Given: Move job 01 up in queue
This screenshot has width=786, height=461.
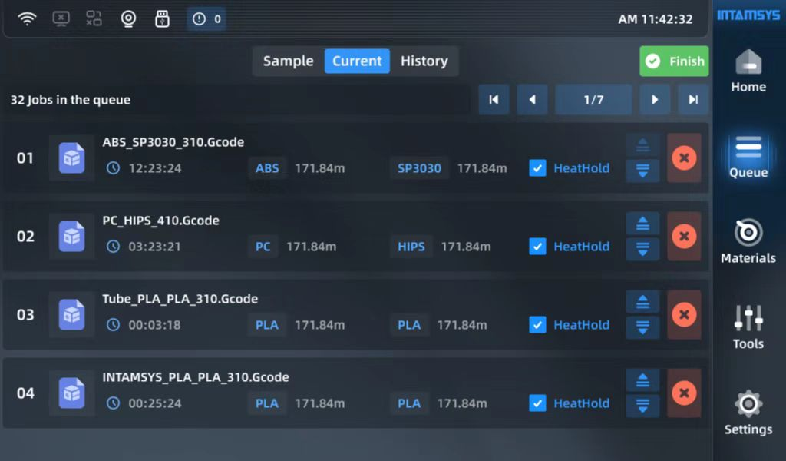Looking at the screenshot, I should click(x=643, y=145).
